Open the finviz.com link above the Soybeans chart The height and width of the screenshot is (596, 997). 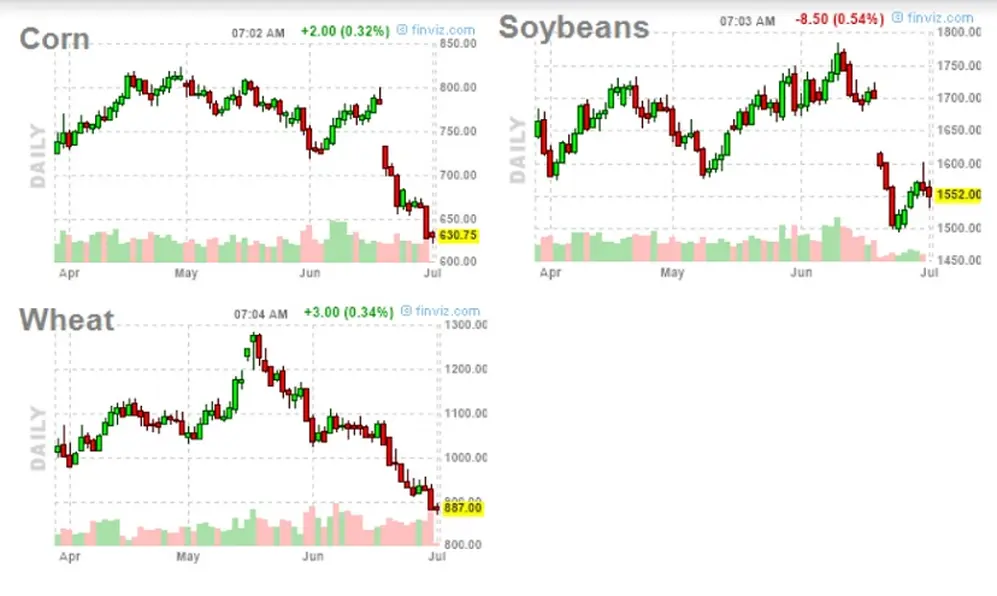pyautogui.click(x=940, y=18)
